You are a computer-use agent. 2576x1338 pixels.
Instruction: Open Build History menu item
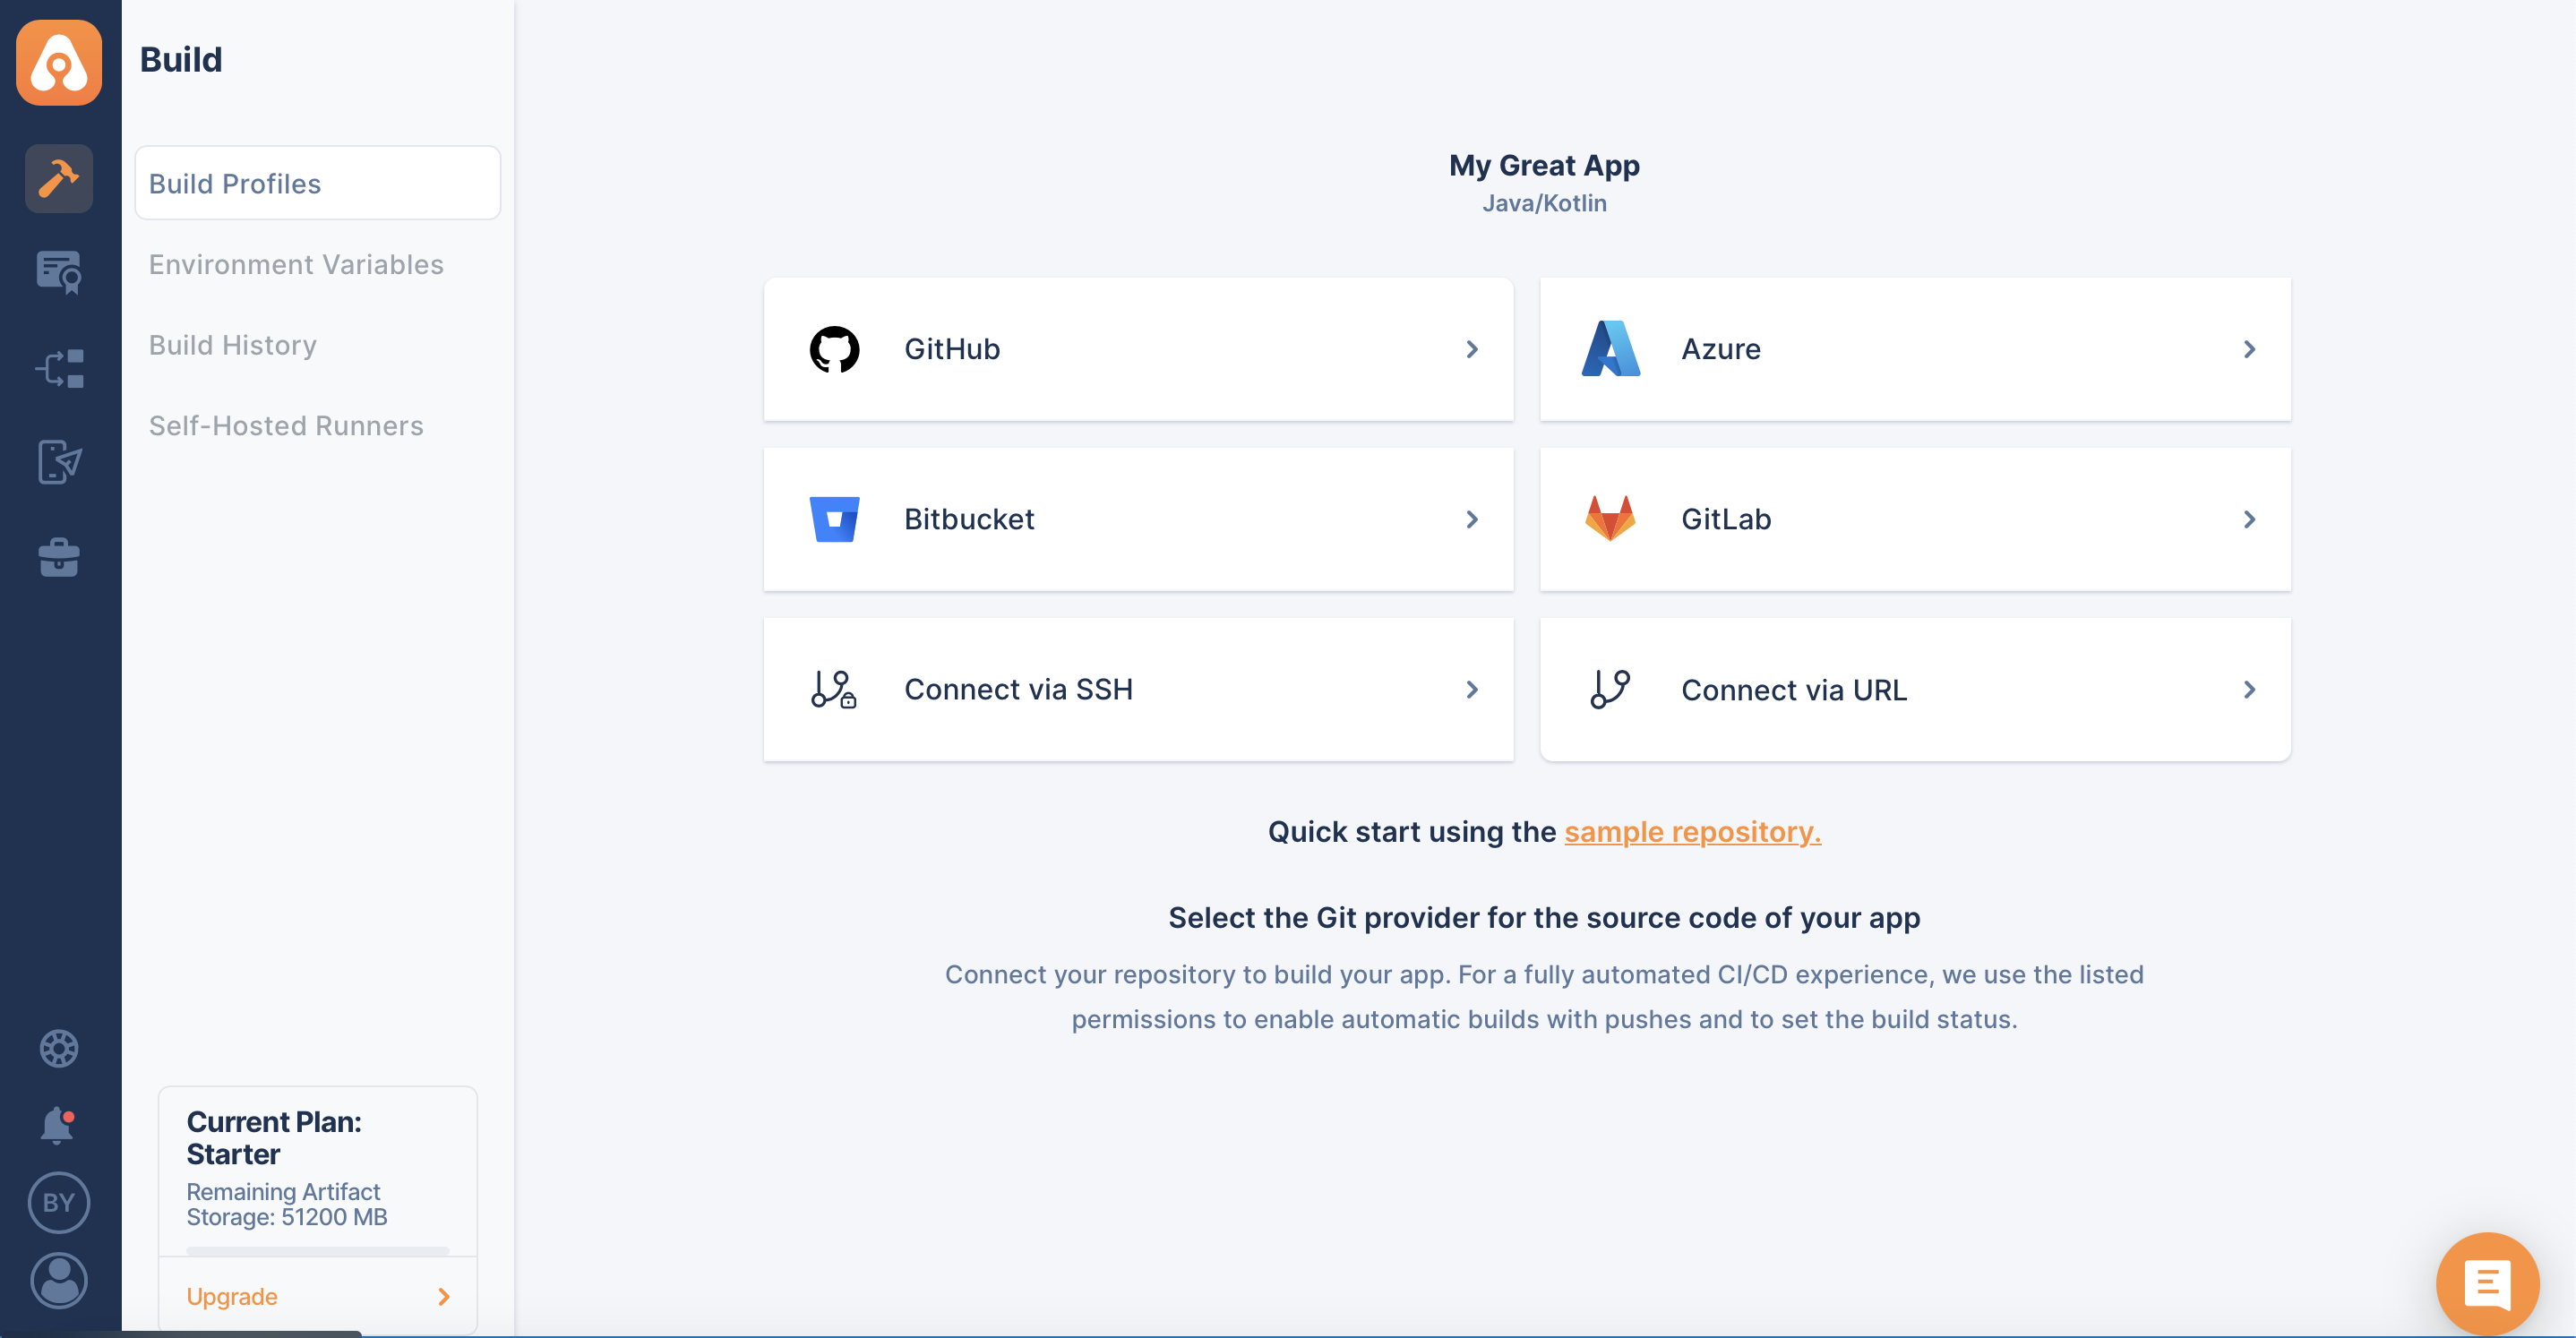coord(232,344)
